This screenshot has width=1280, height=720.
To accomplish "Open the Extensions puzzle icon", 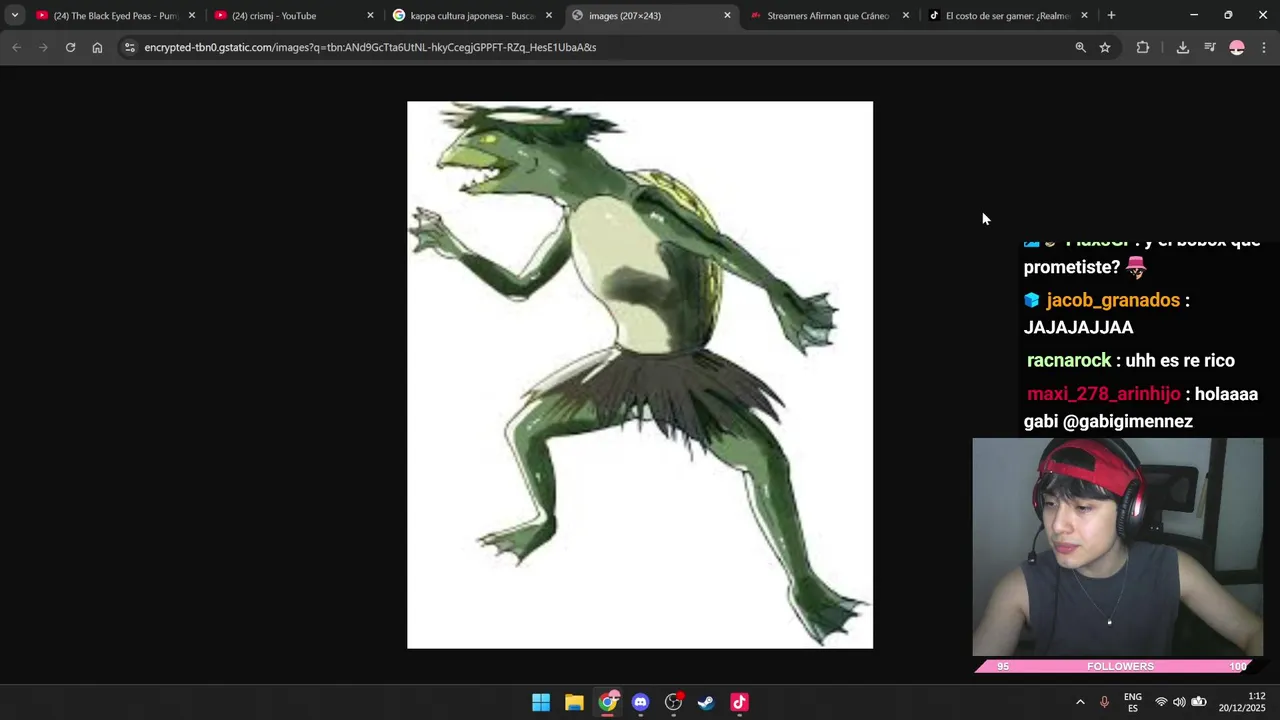I will [x=1143, y=47].
